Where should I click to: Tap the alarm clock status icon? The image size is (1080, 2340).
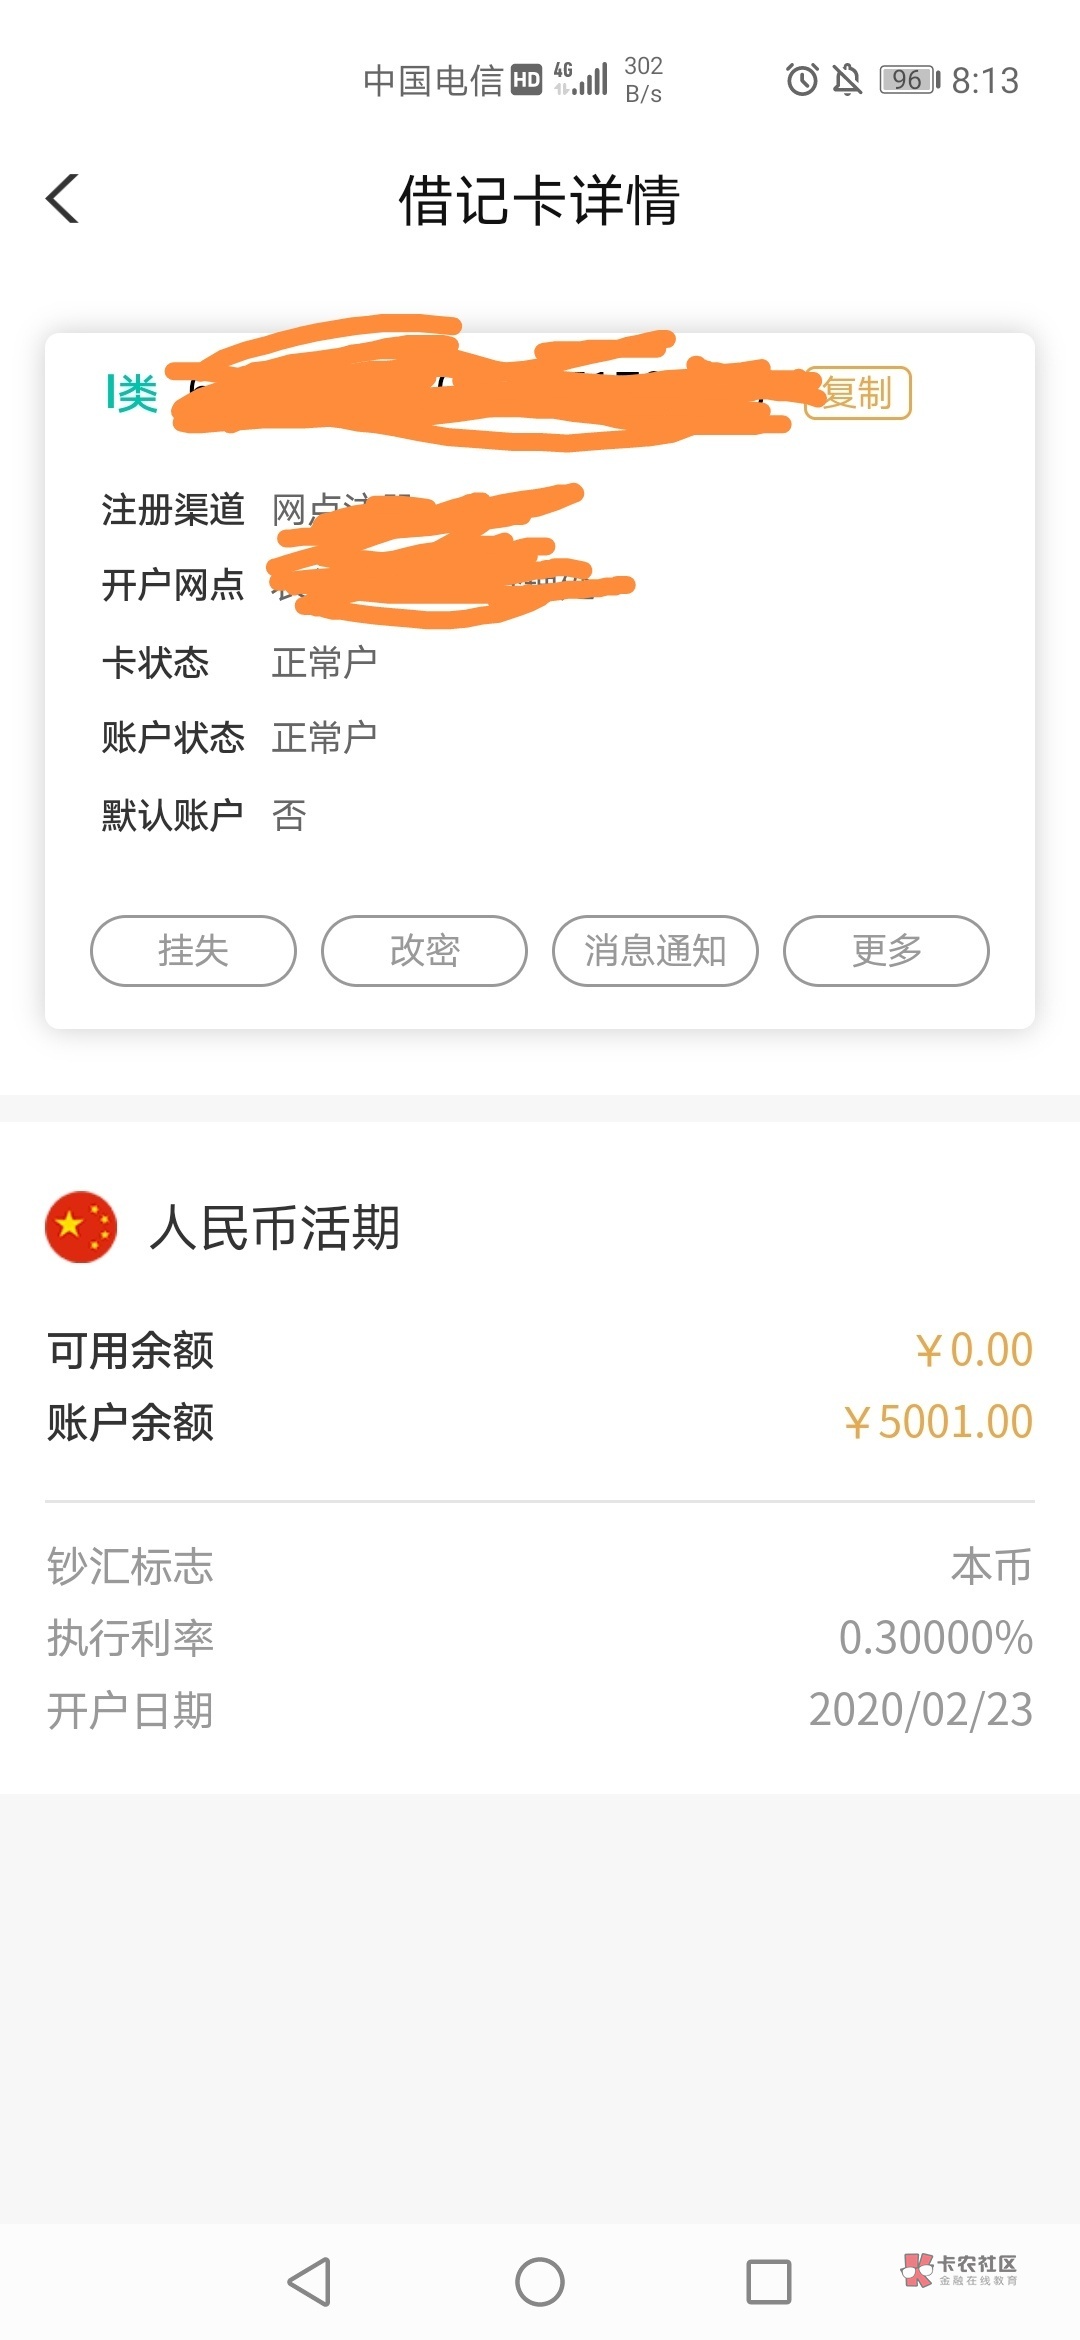point(802,80)
